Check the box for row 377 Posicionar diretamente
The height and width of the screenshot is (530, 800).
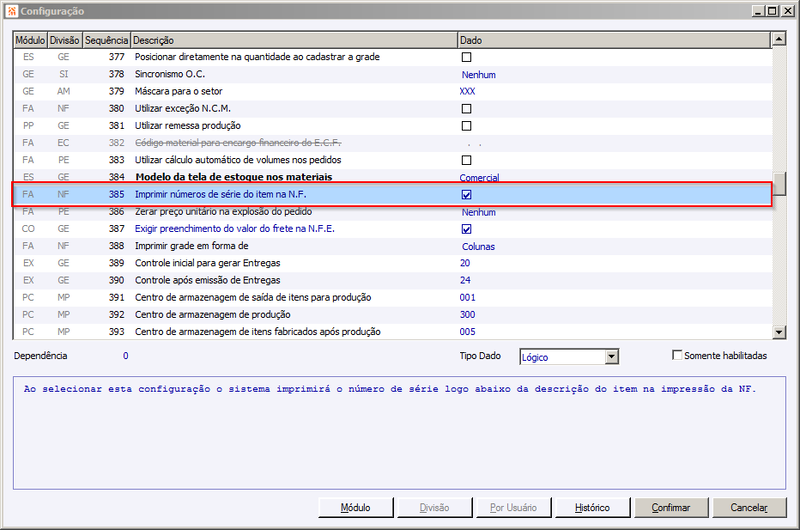click(x=466, y=57)
